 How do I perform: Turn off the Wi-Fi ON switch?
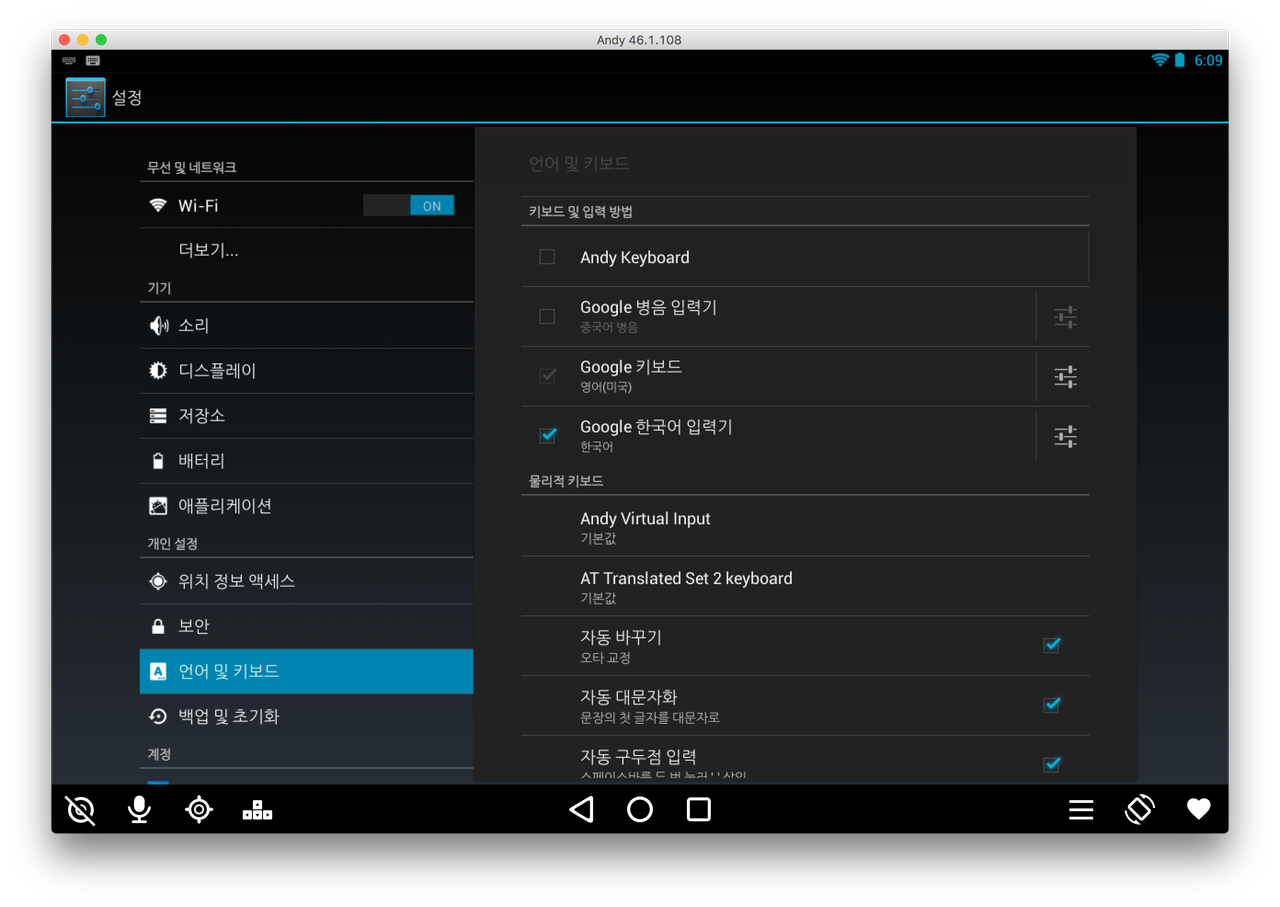click(409, 206)
